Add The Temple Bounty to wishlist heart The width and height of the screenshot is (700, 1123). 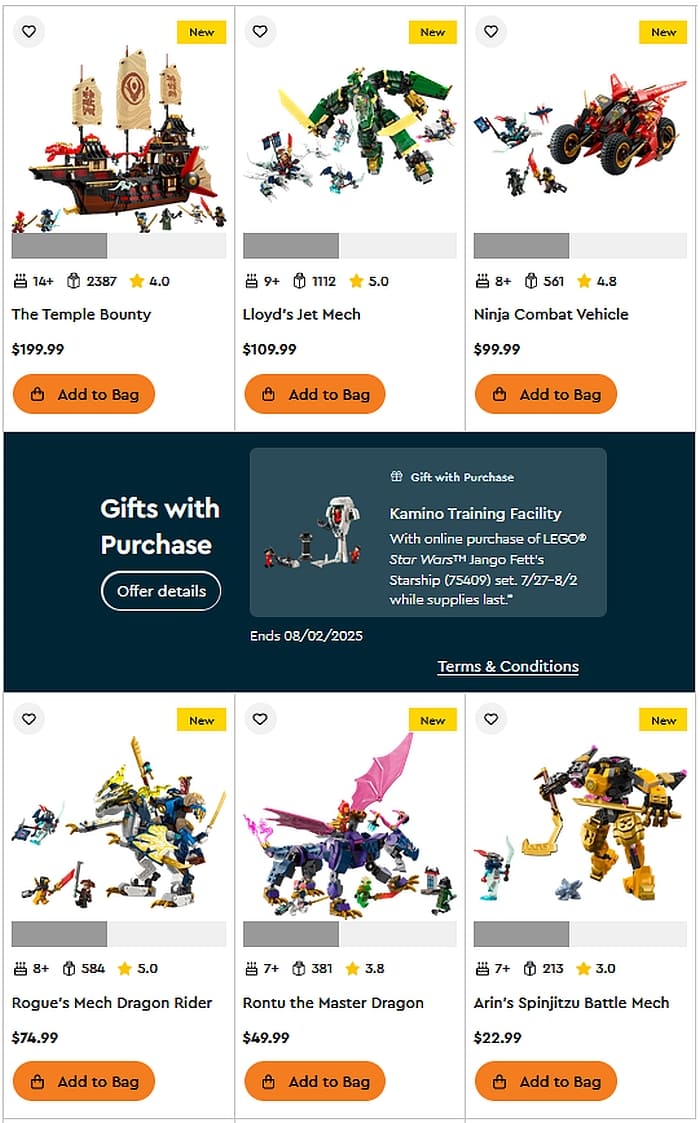pyautogui.click(x=29, y=32)
